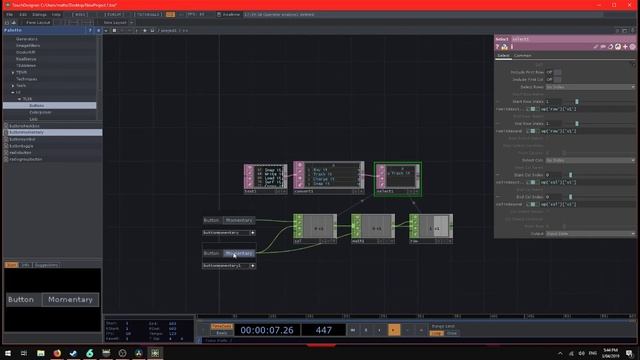
Task: Toggle Include First Row off switch
Action: click(x=557, y=72)
